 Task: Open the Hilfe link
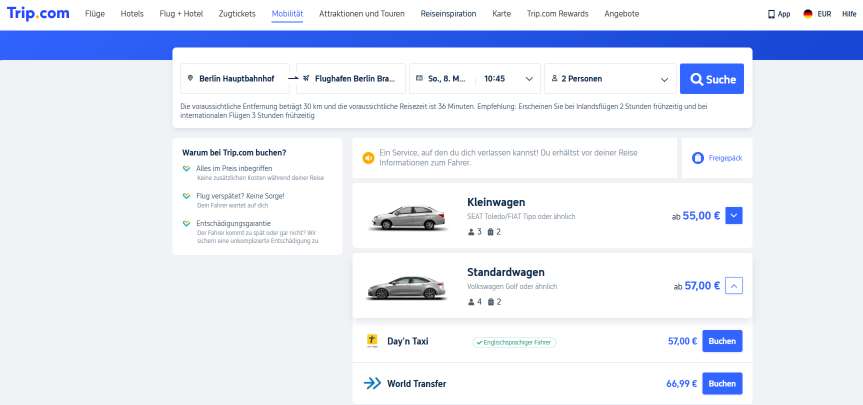tap(849, 14)
